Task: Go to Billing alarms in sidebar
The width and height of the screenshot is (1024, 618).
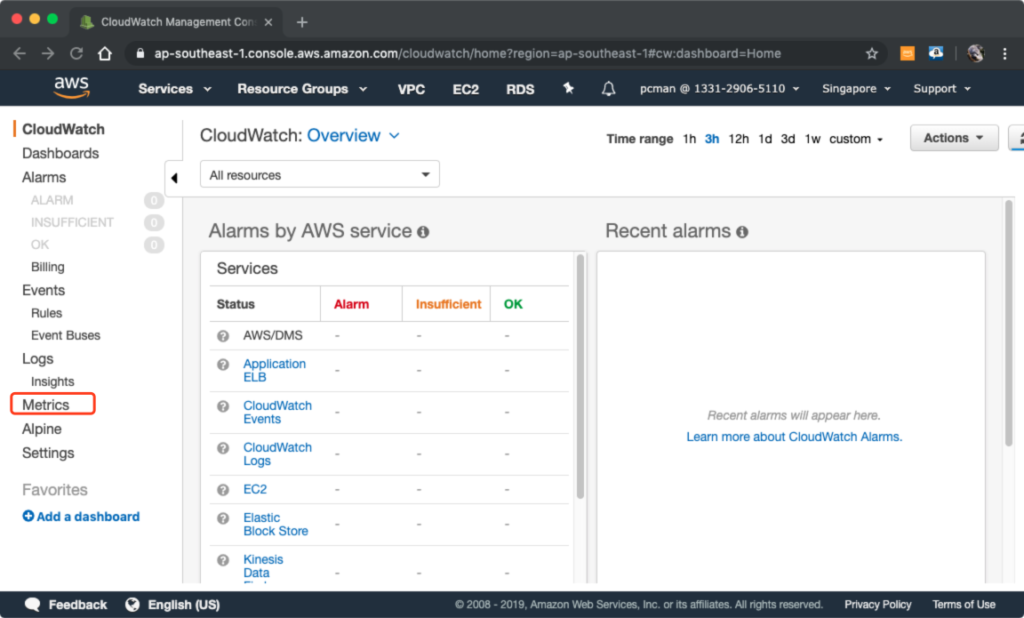Action: coord(48,267)
